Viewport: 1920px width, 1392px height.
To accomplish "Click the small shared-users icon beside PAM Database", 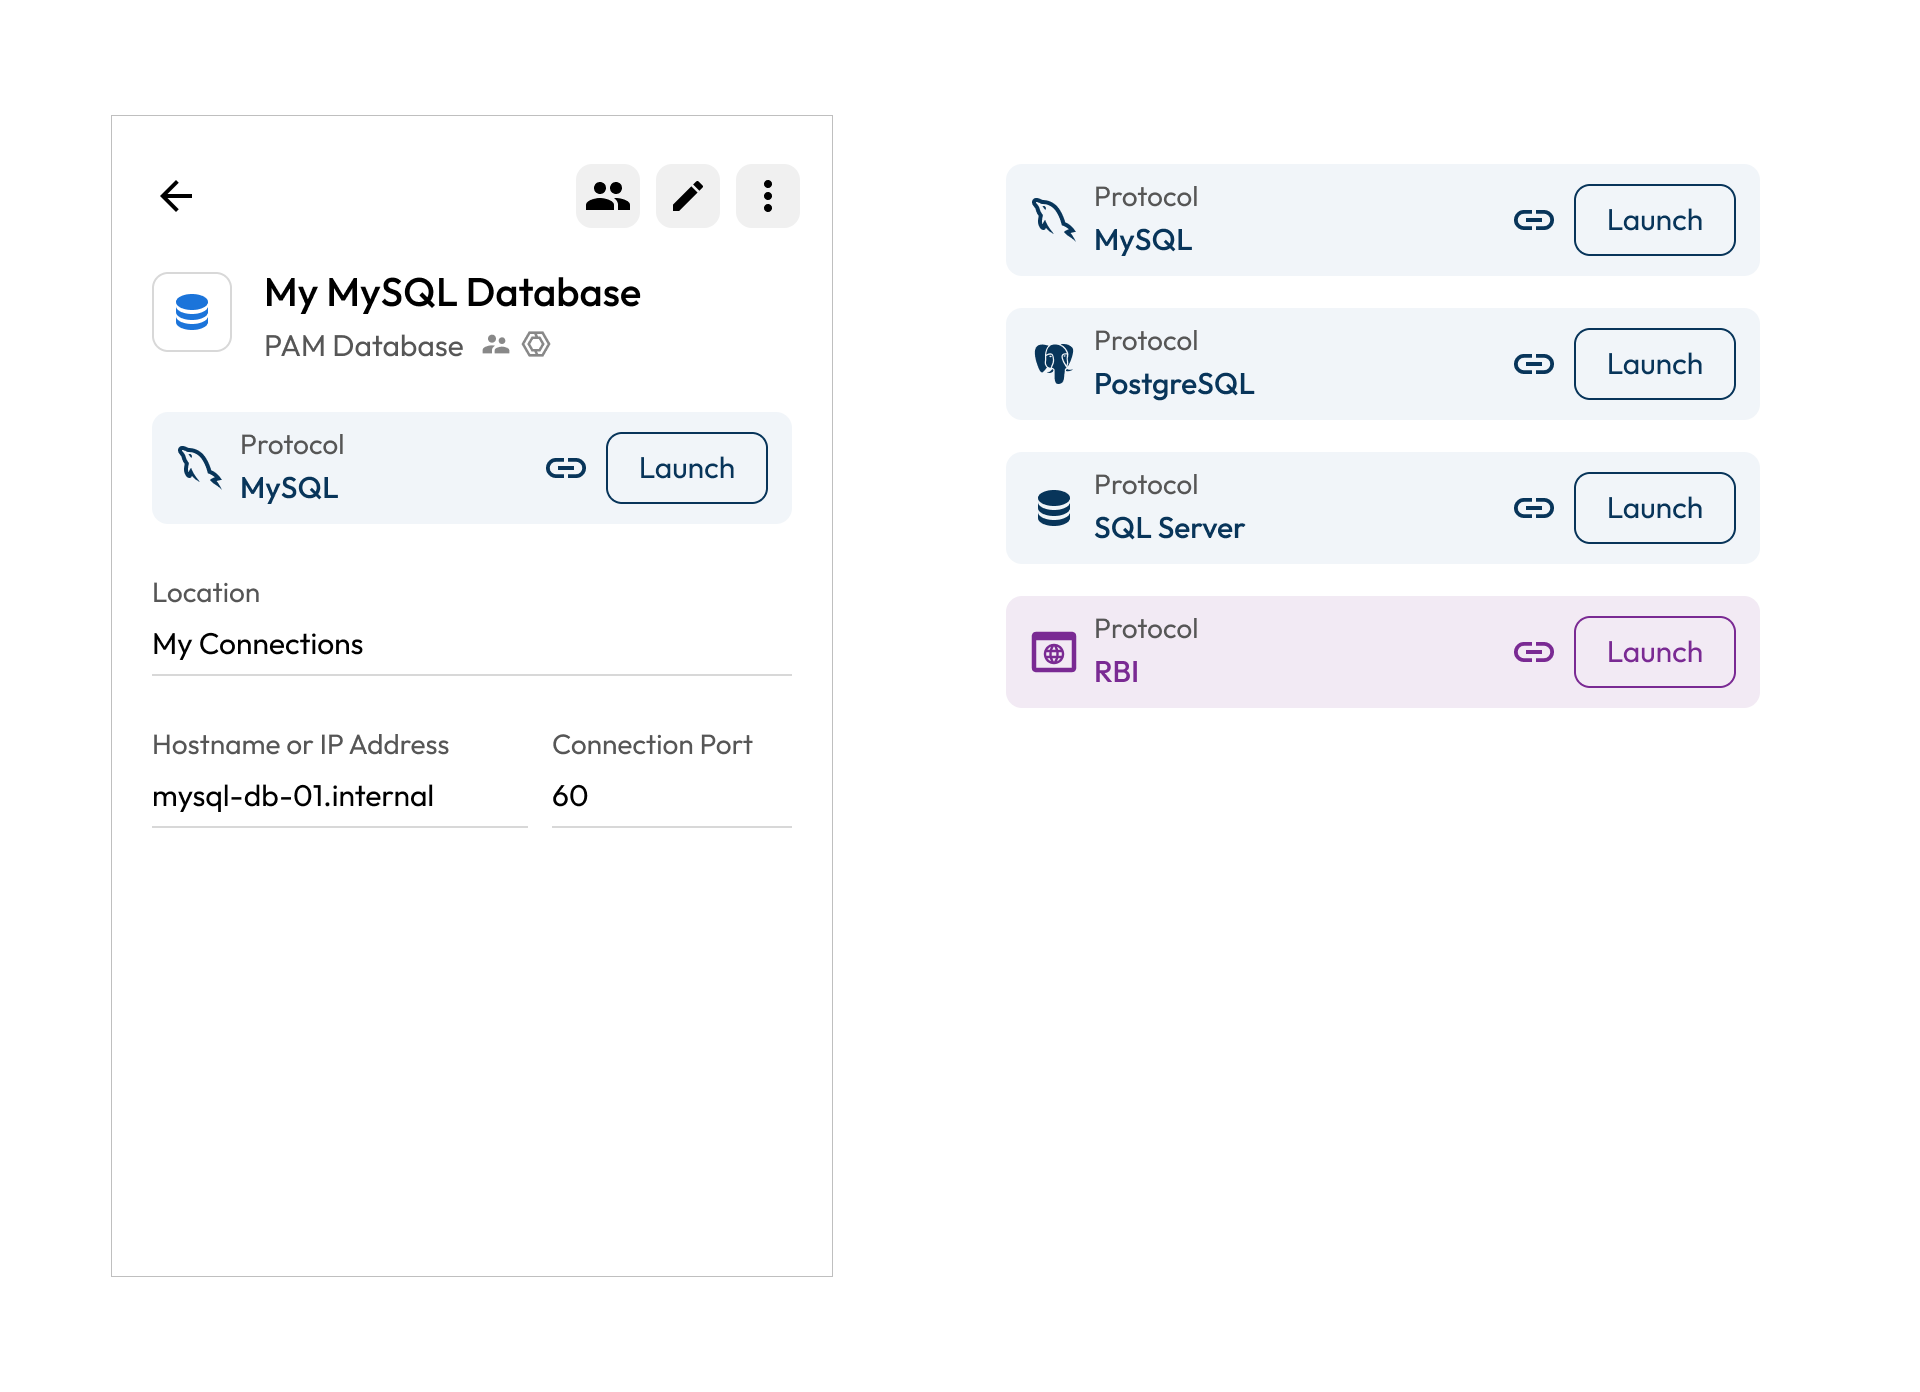I will (x=496, y=345).
